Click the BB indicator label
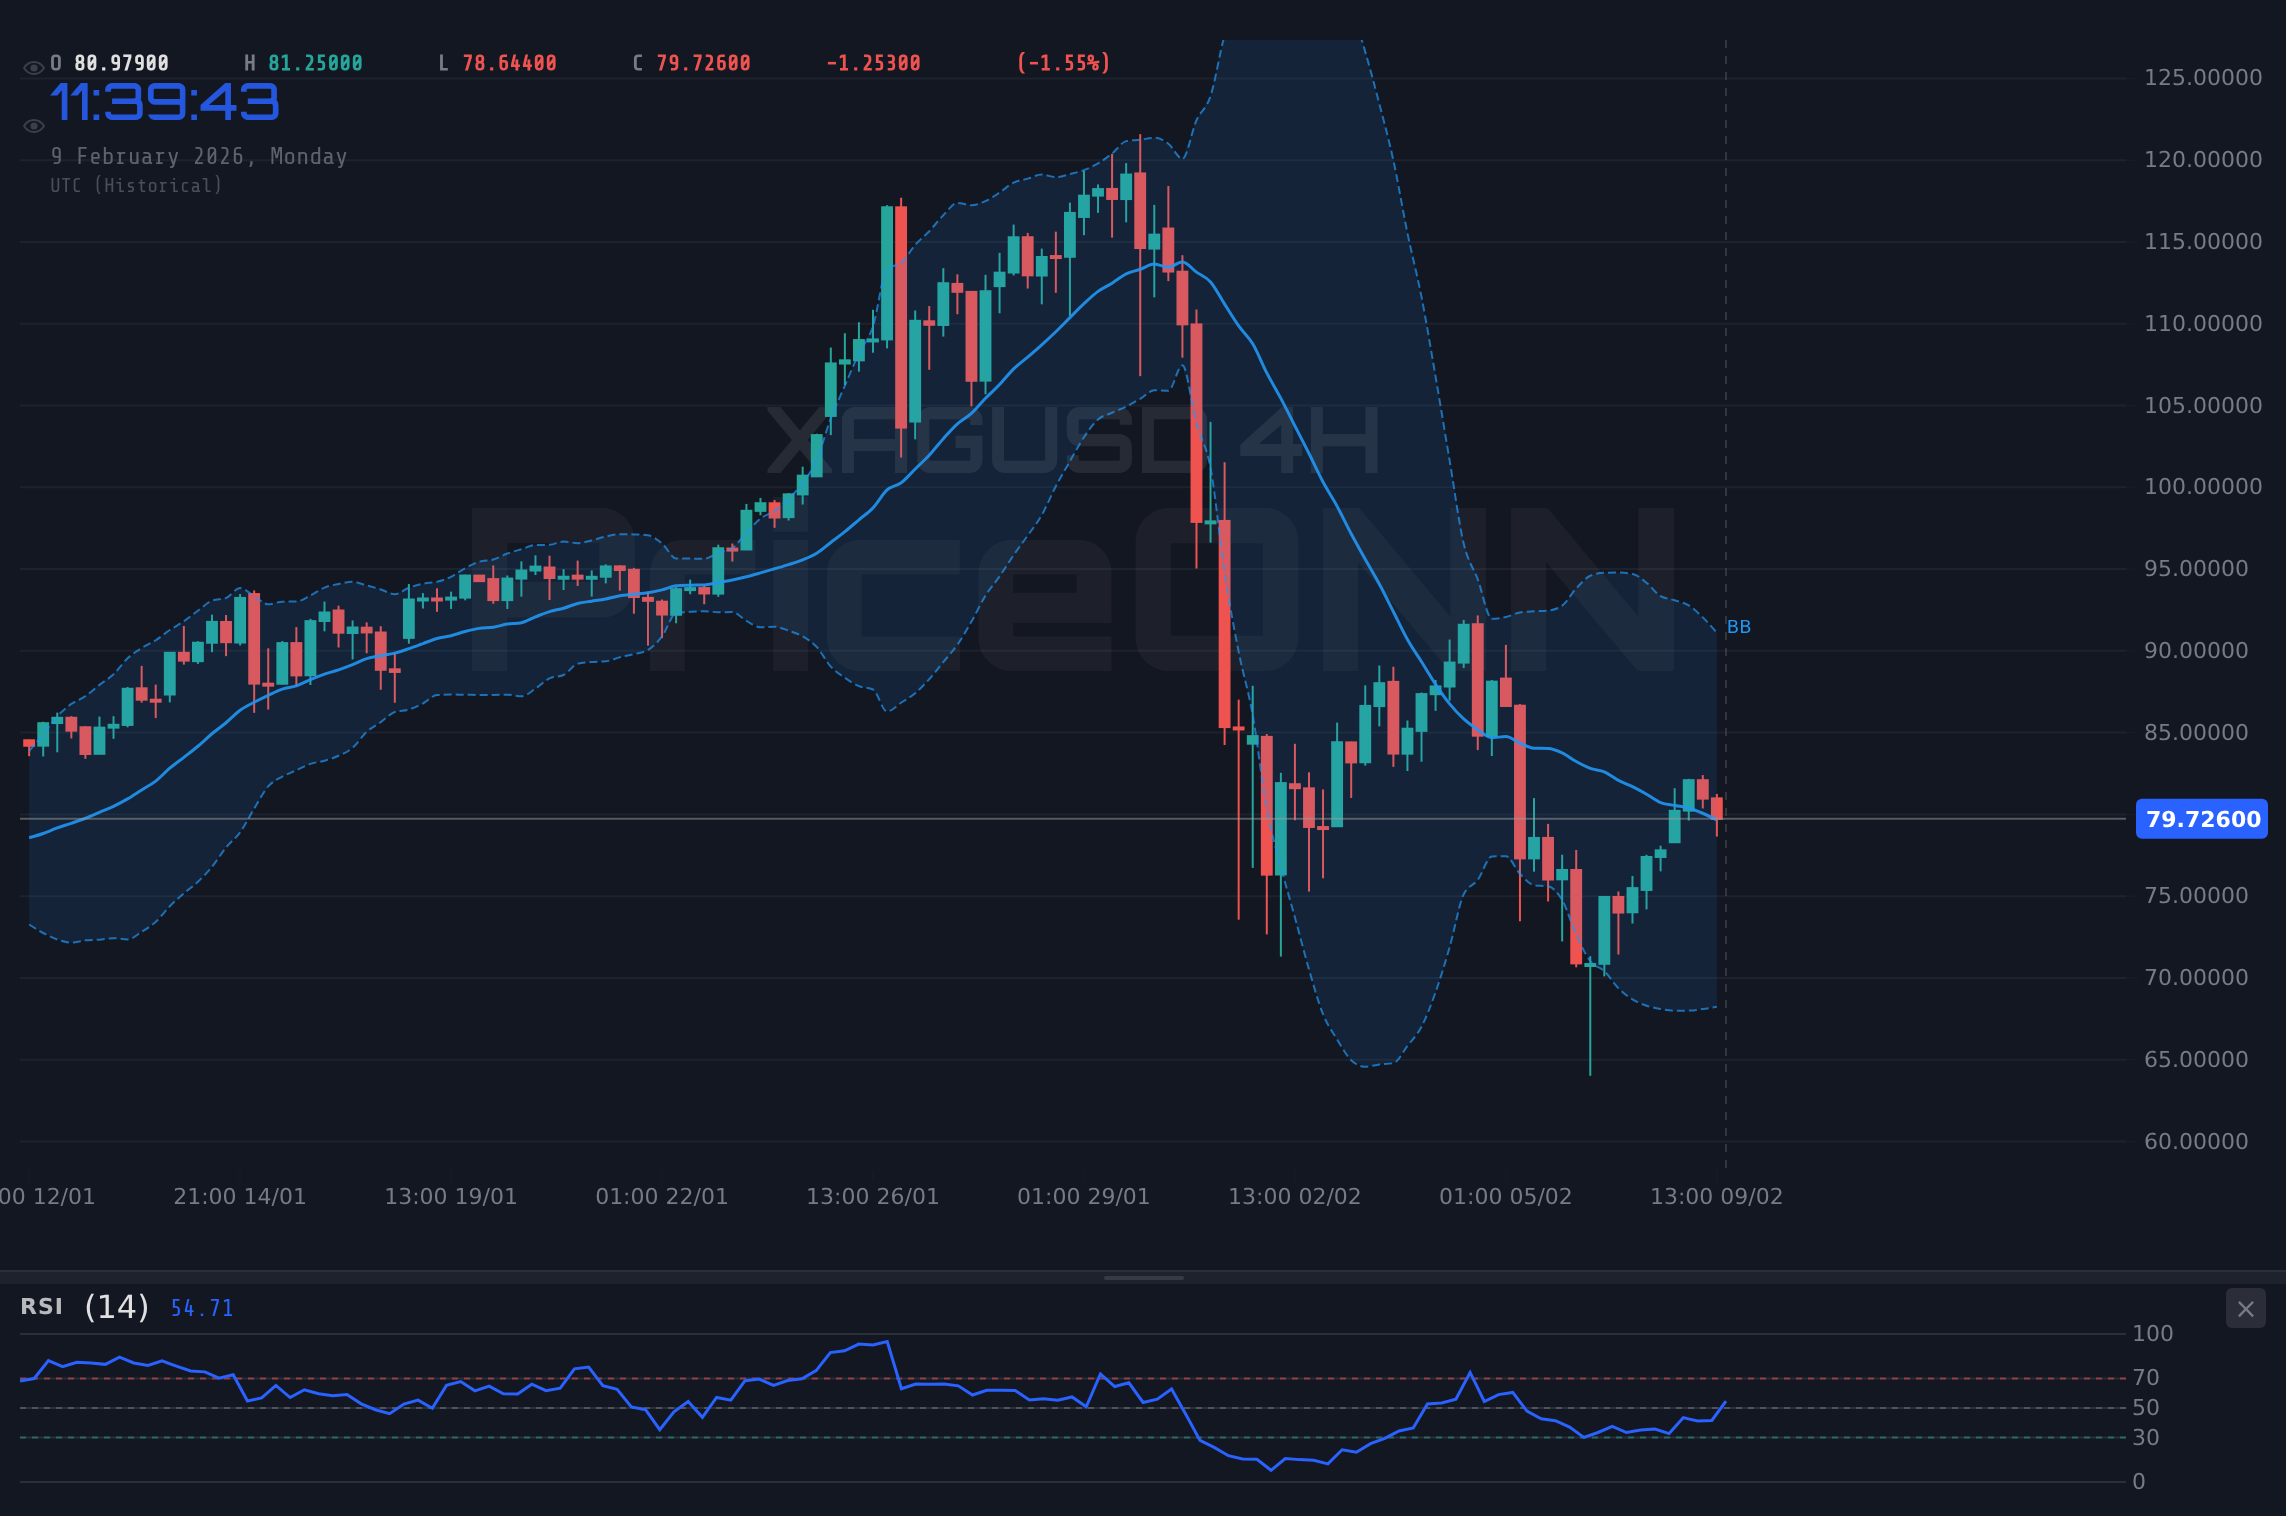Screen dimensions: 2286x1516 (1739, 627)
